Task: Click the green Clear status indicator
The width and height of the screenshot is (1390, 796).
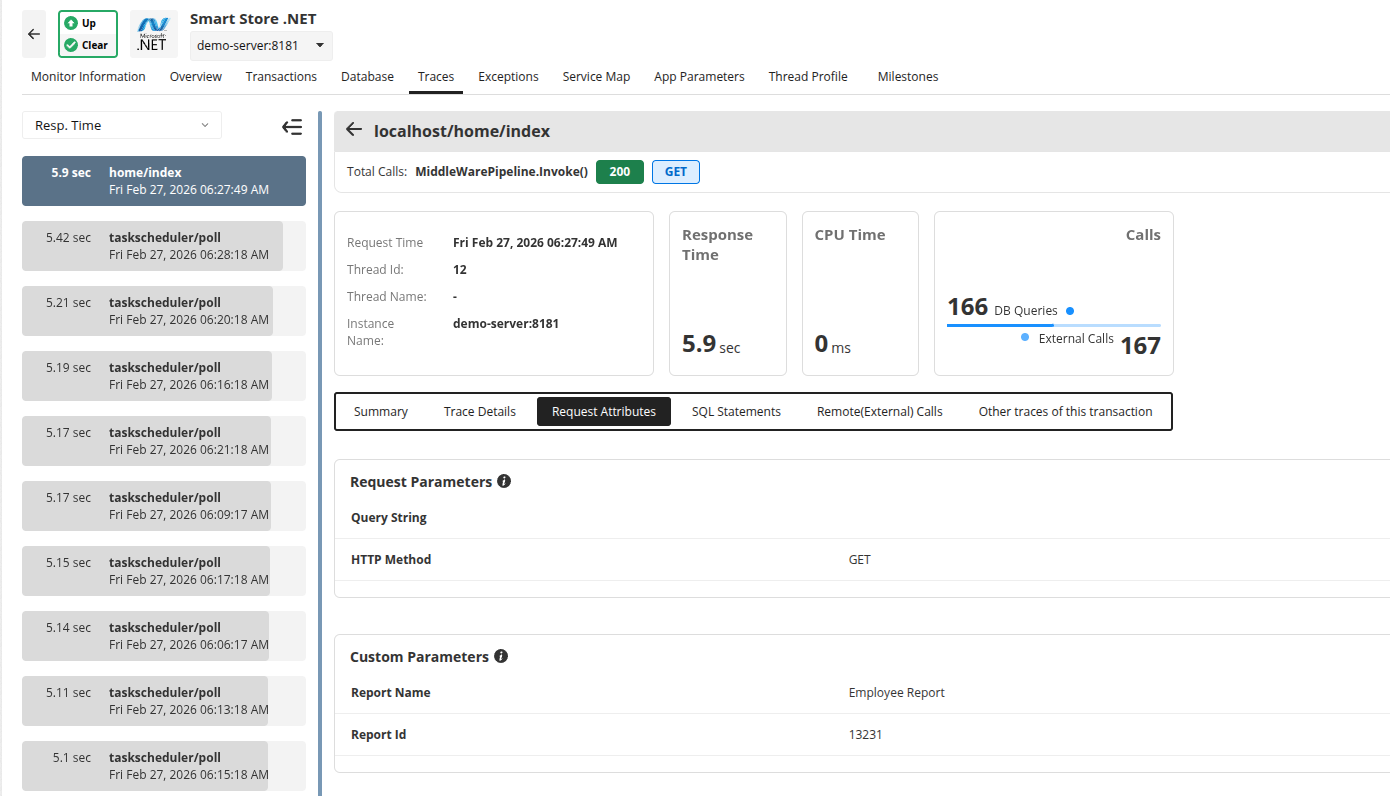Action: (86, 45)
